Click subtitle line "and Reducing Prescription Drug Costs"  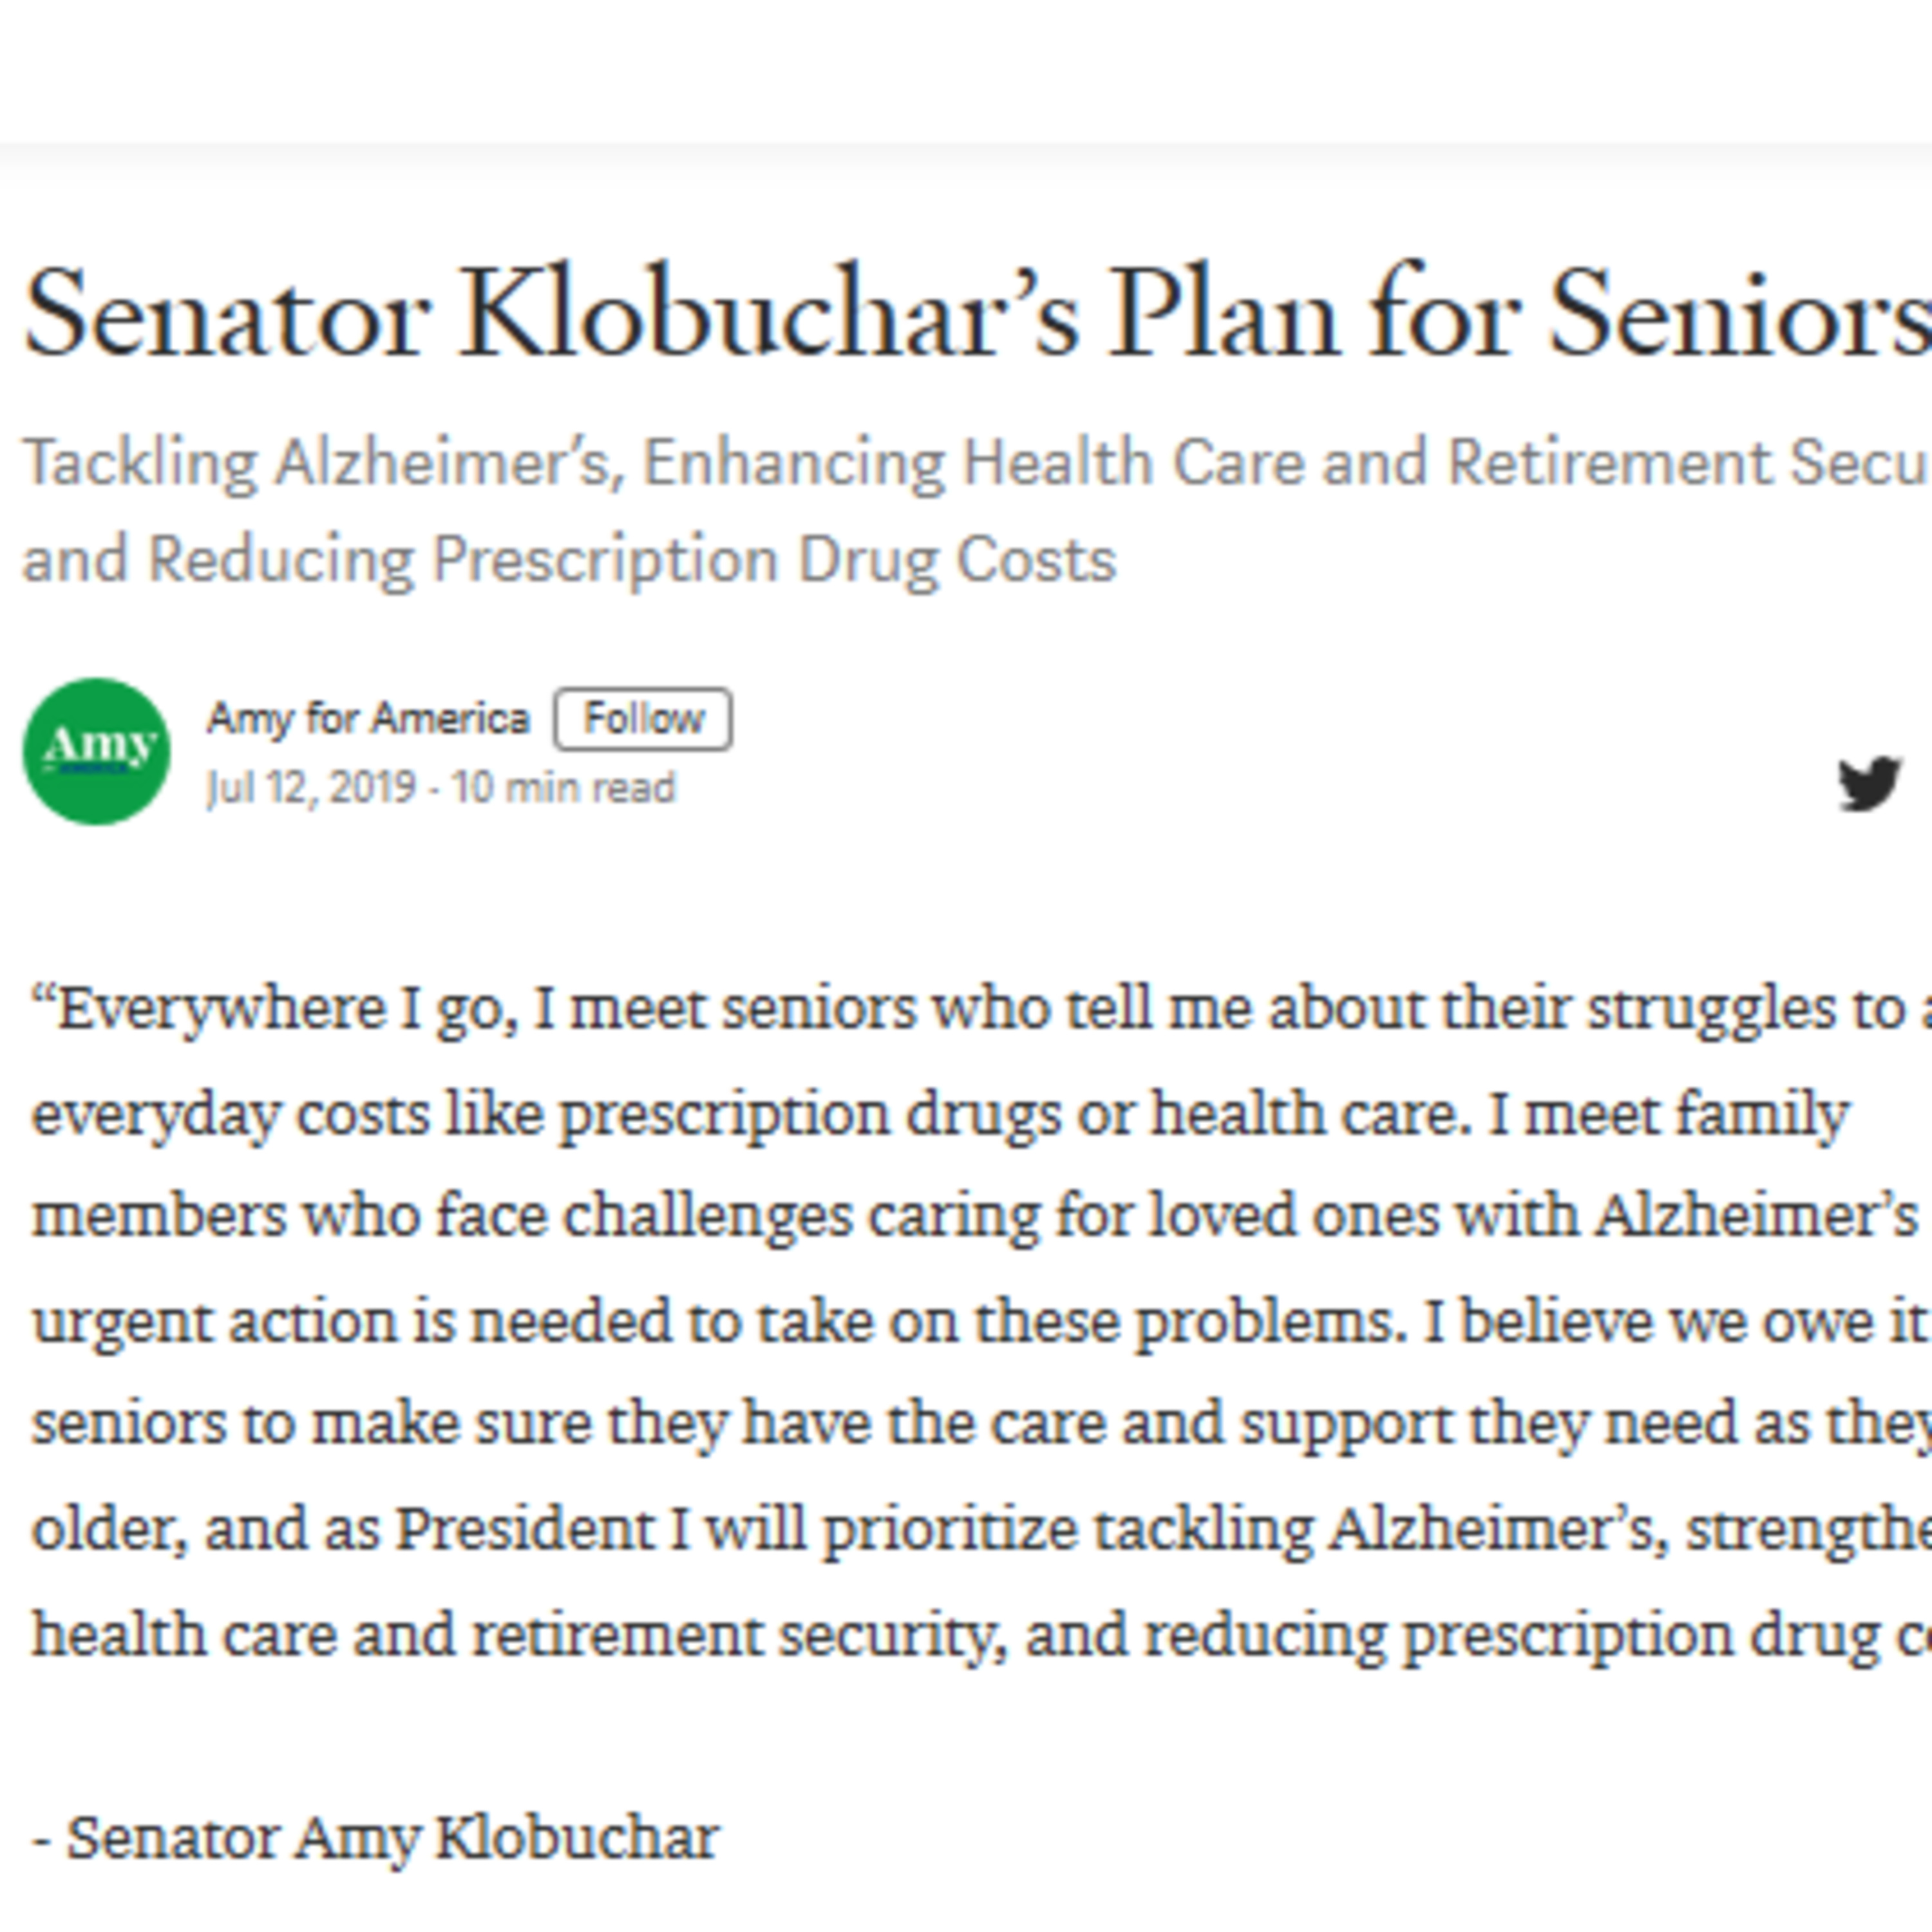[x=568, y=559]
